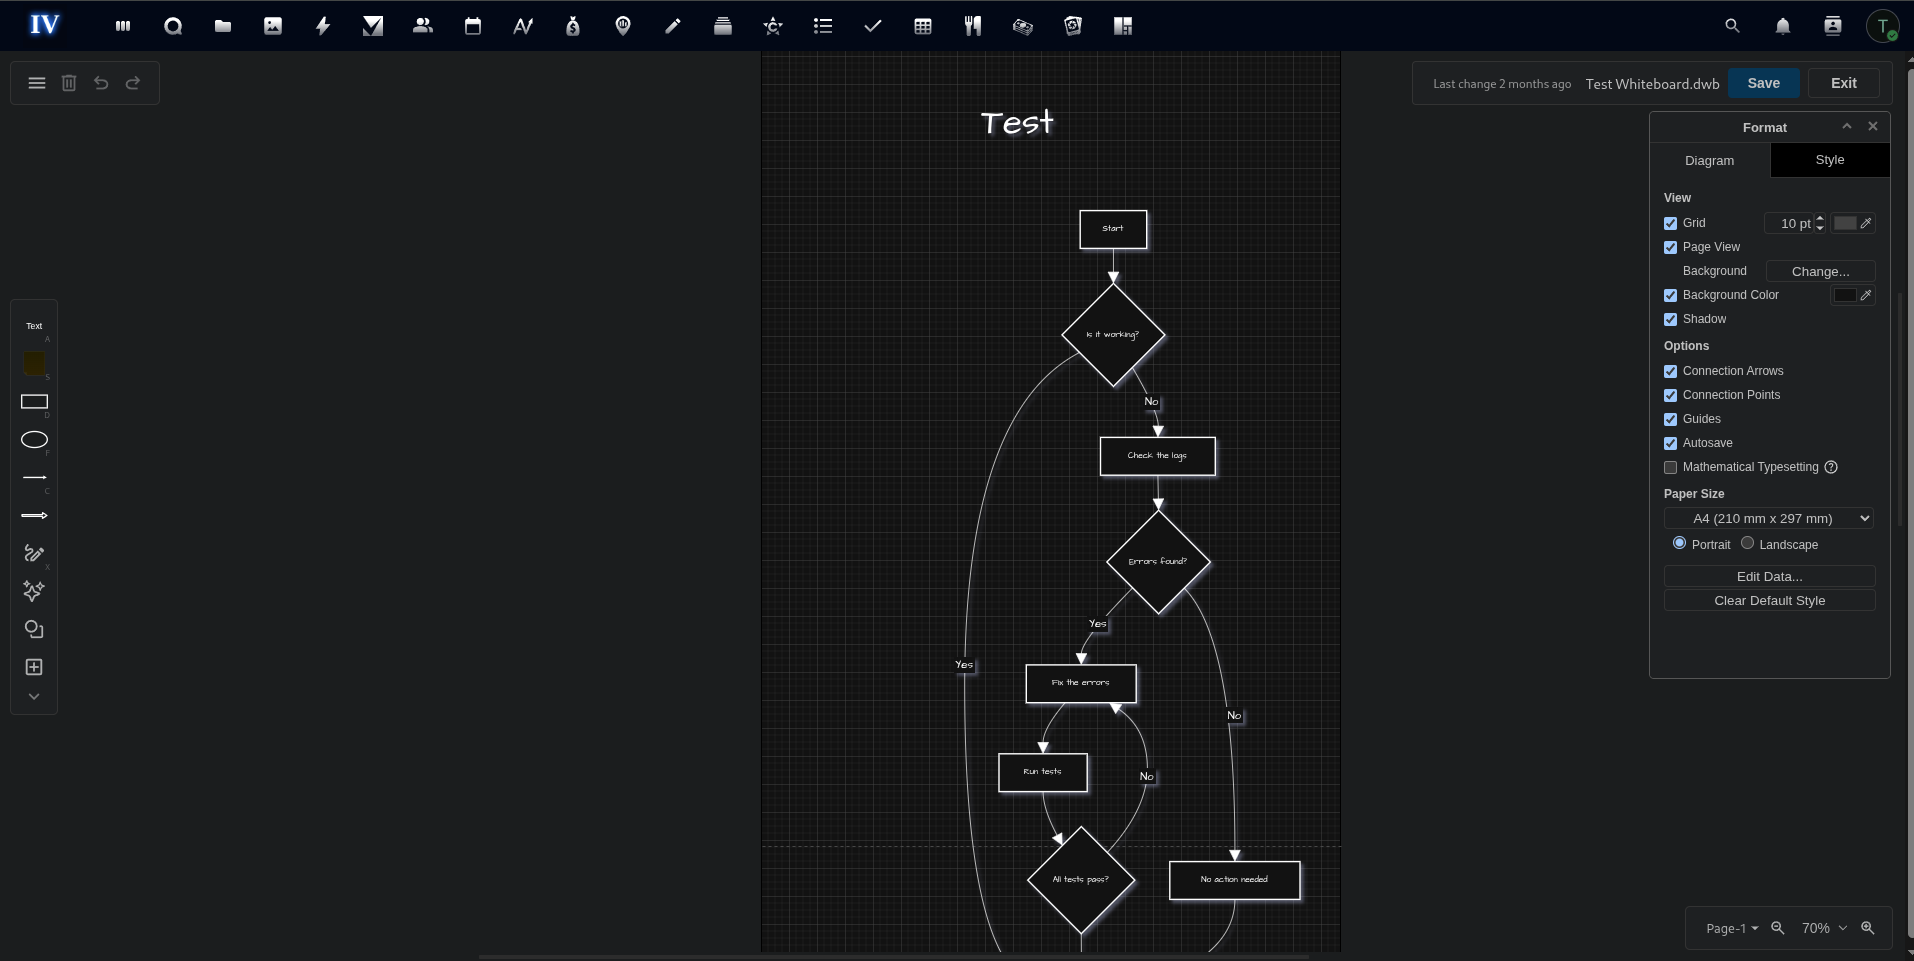The width and height of the screenshot is (1914, 961).
Task: Open the Deck app from the top bar
Action: (x=723, y=26)
